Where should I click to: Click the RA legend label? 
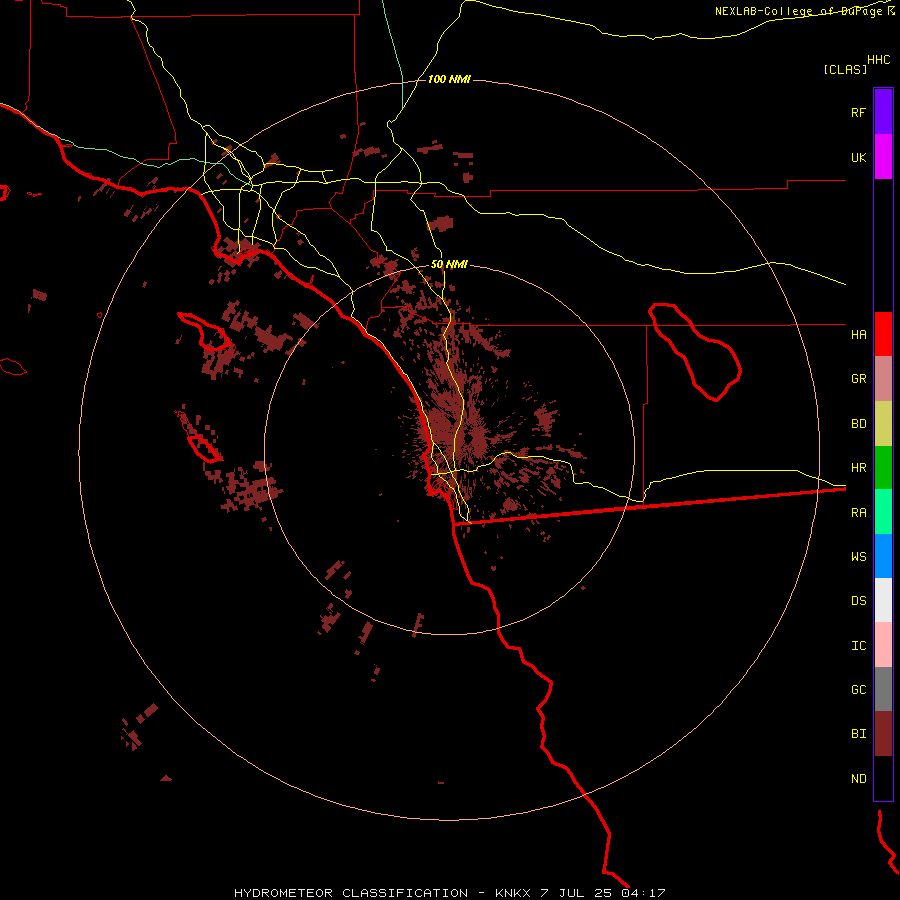pyautogui.click(x=858, y=513)
